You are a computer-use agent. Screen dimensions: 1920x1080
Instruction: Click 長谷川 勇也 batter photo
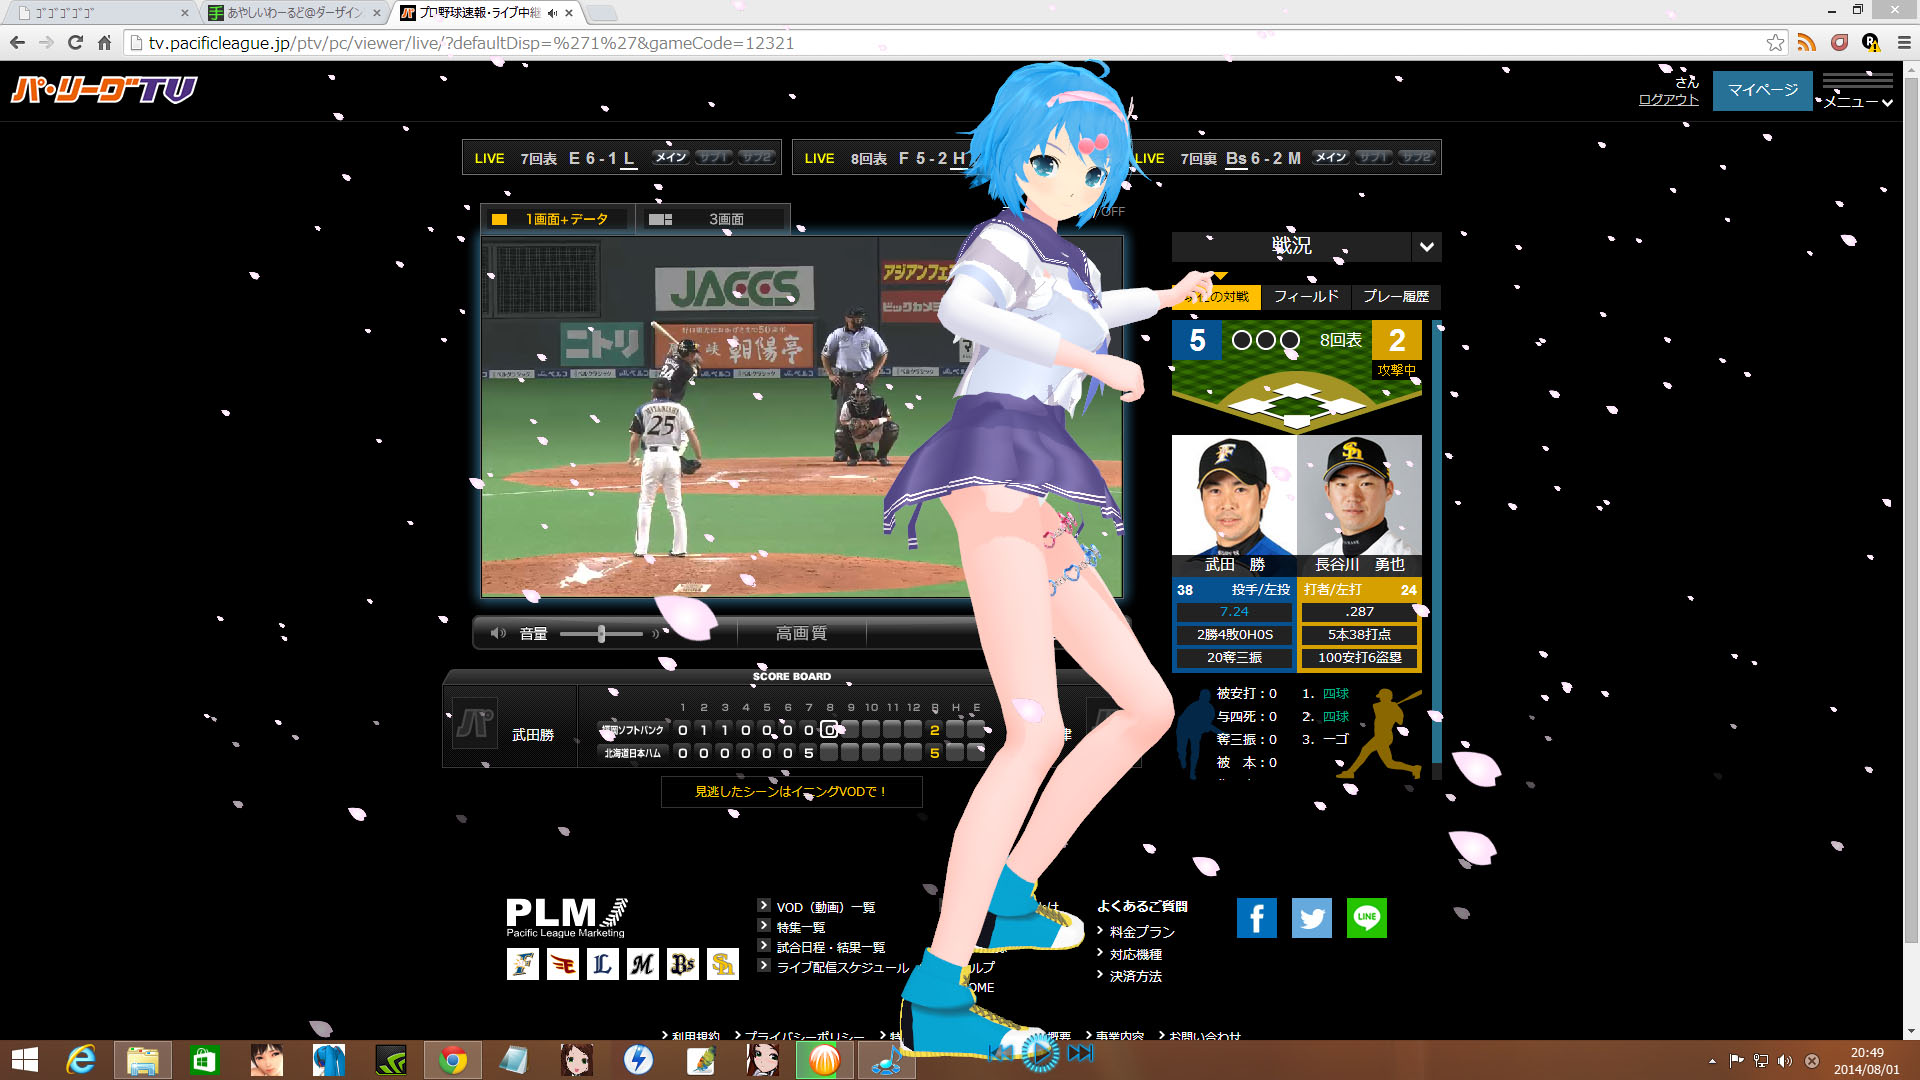[x=1359, y=495]
